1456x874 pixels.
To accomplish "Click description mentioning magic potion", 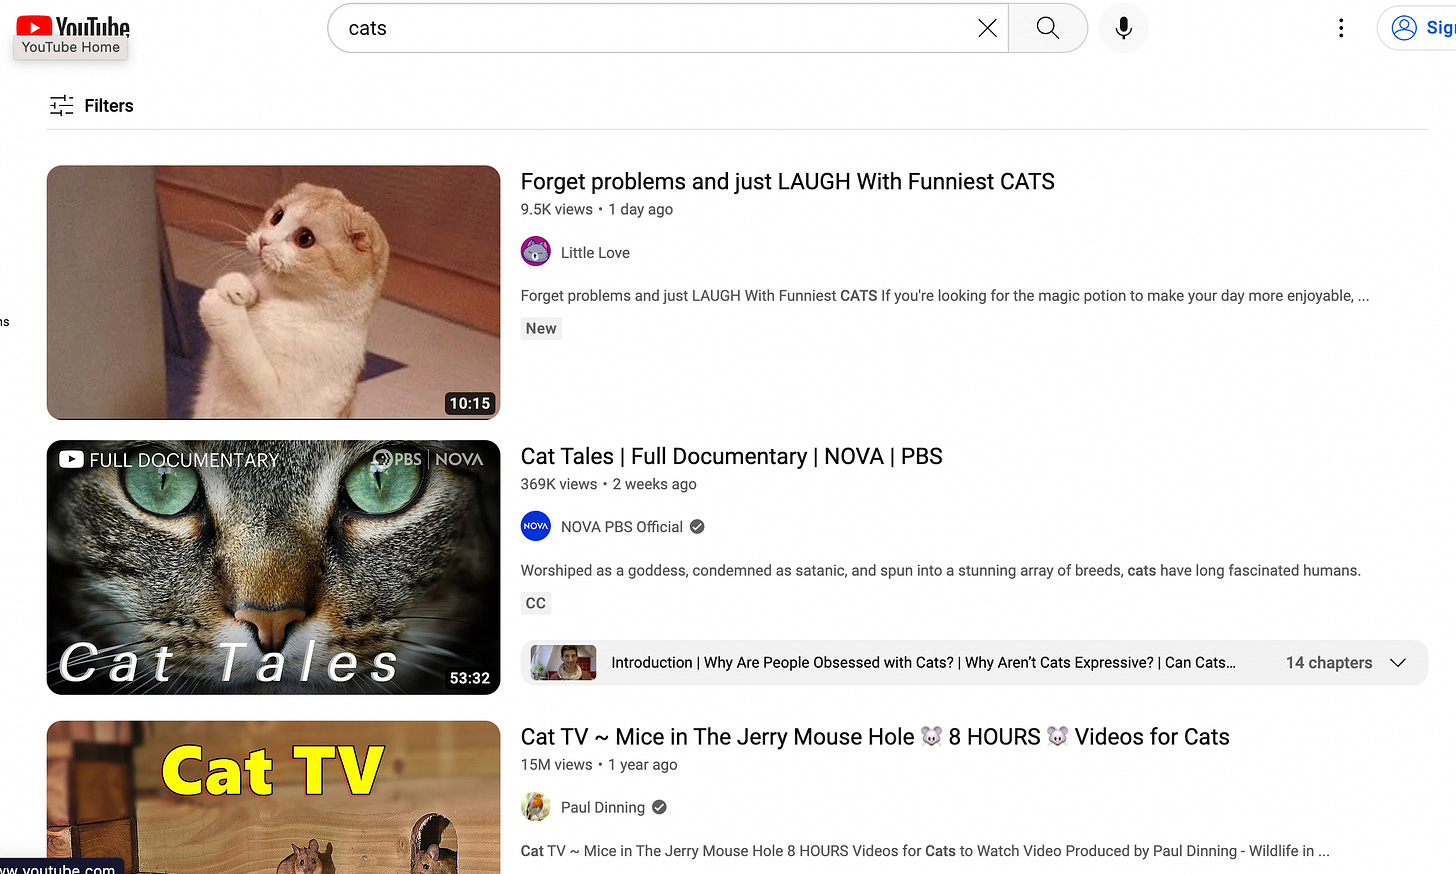I will click(x=945, y=296).
